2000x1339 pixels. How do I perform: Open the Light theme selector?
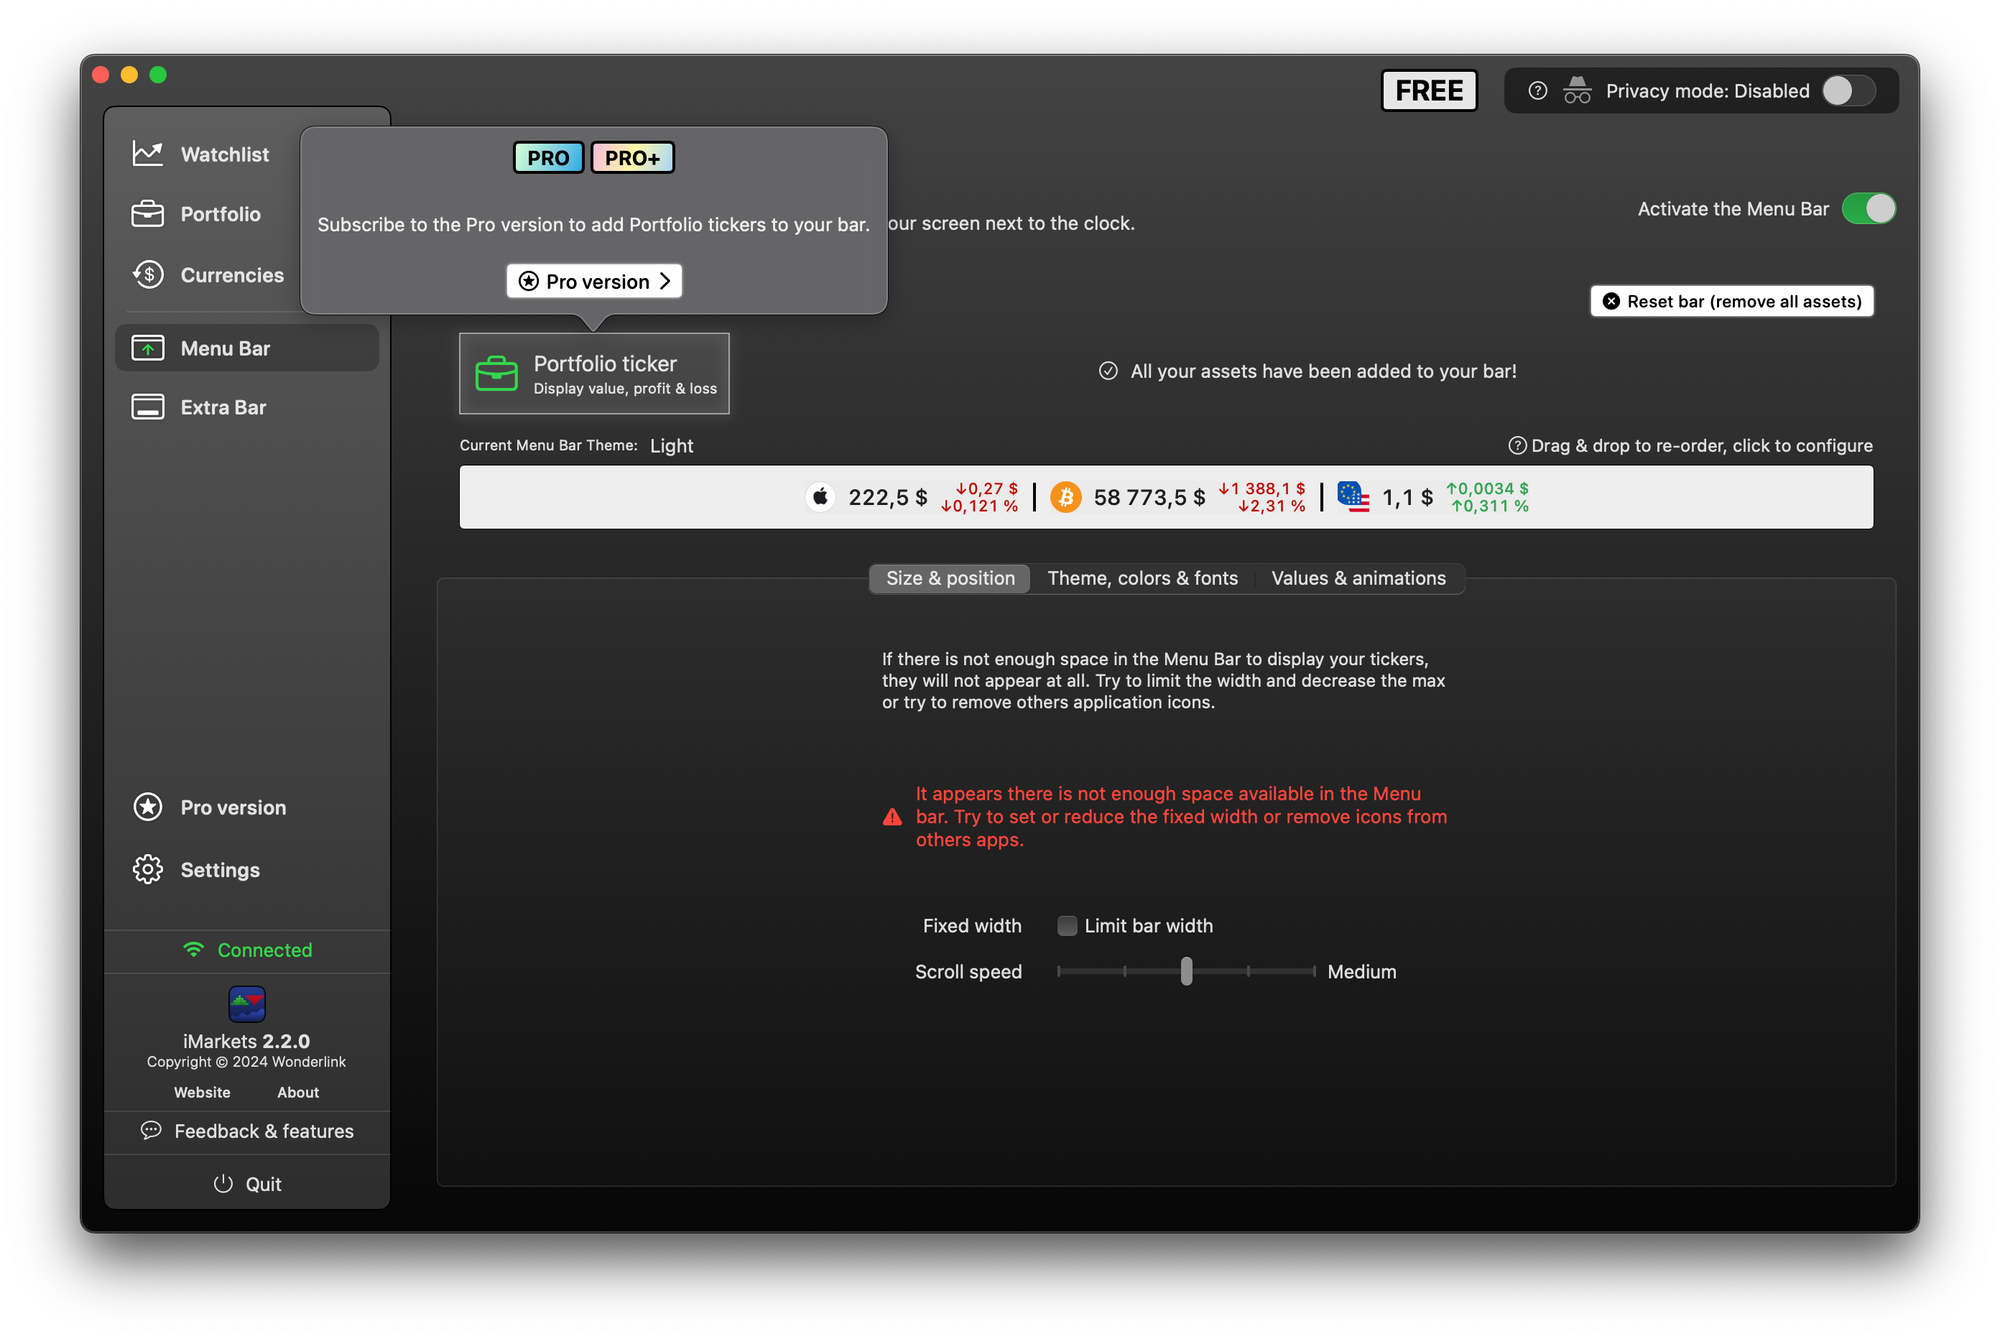point(671,446)
